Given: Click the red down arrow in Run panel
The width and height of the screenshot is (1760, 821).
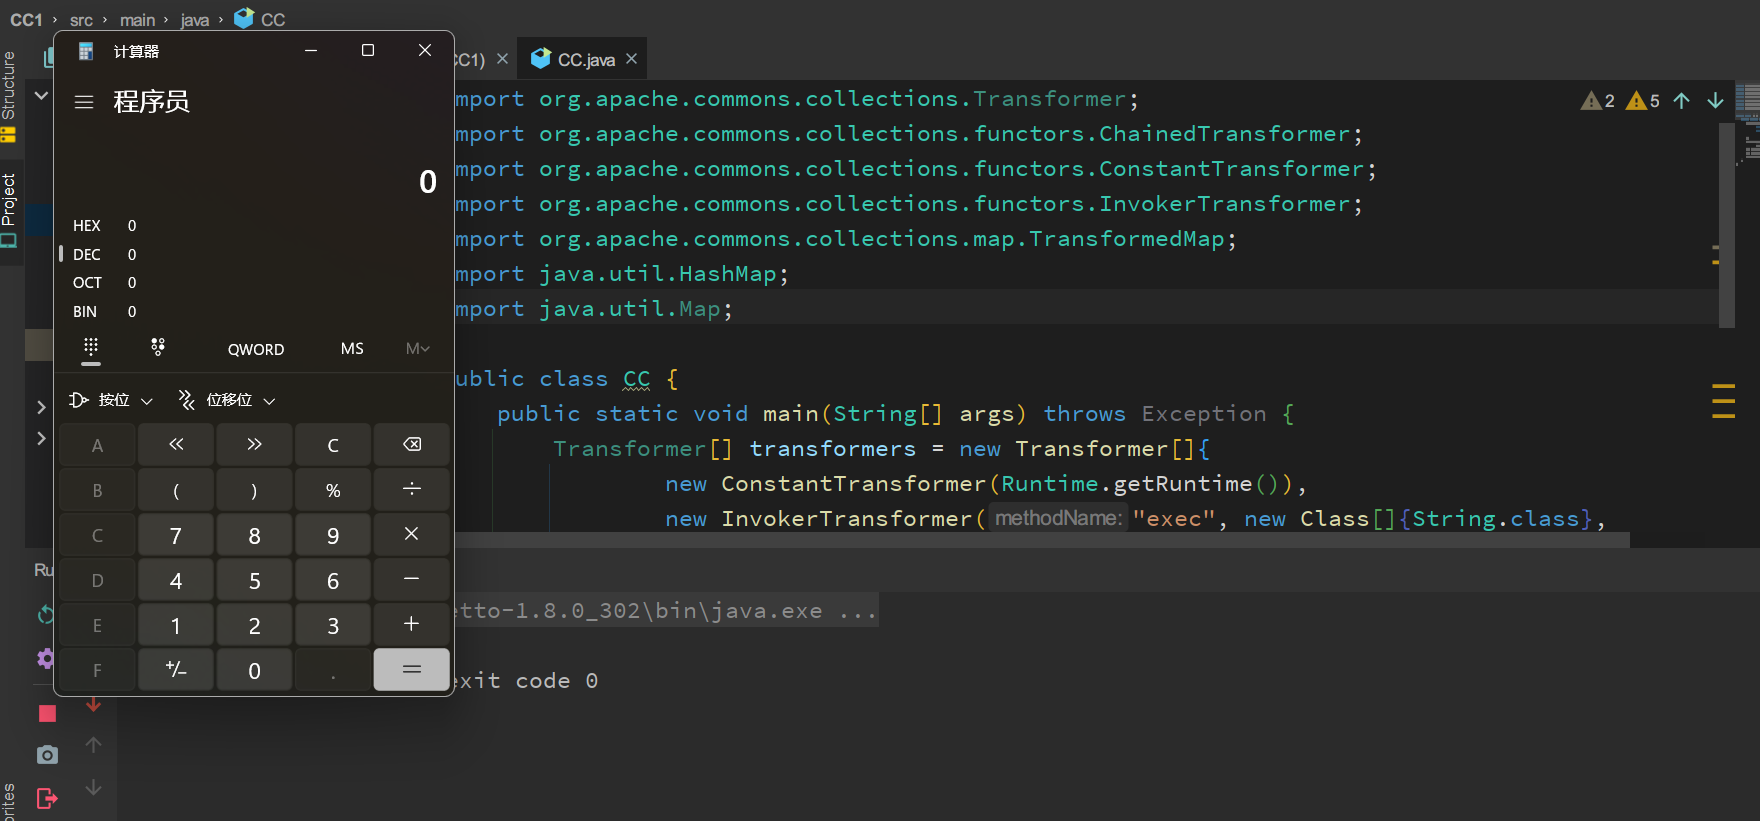Looking at the screenshot, I should 93,705.
